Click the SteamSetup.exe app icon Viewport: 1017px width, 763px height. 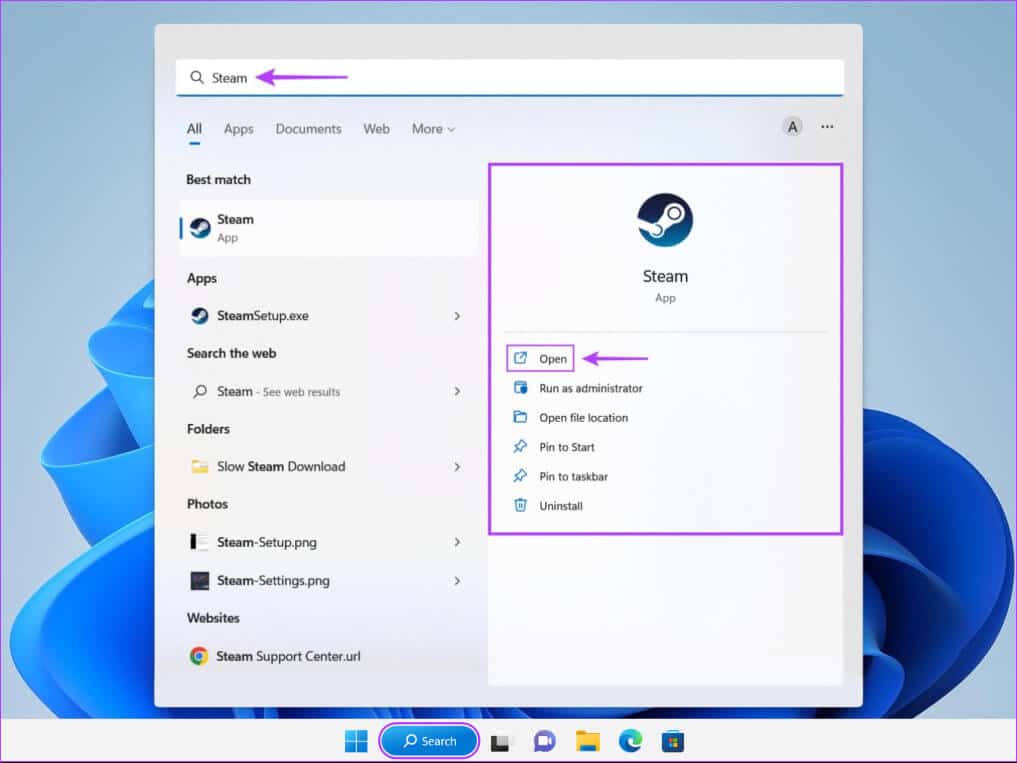(200, 316)
